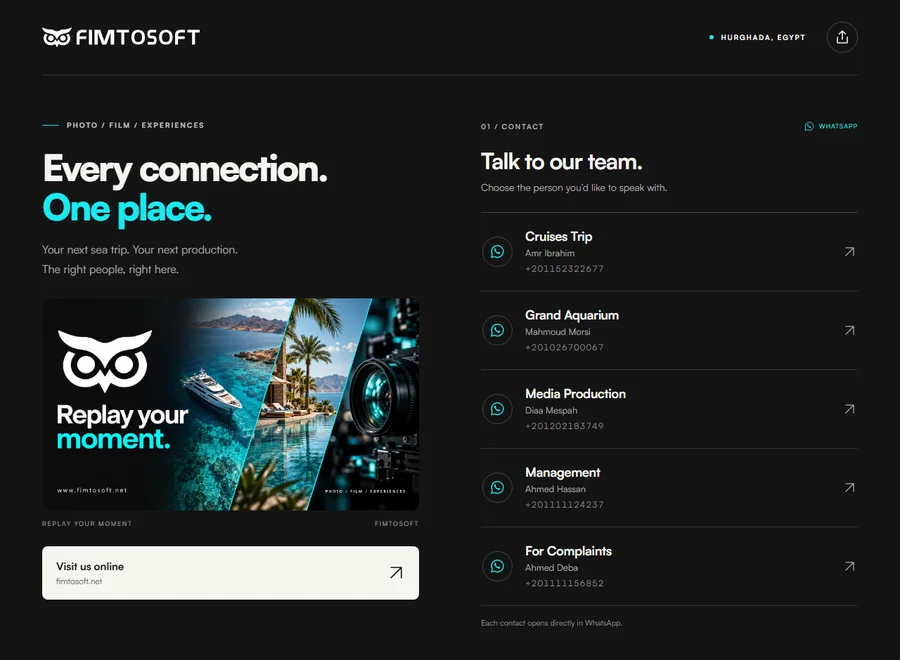Screen dimensions: 900x660
Task: Click Visit us online text
Action: (x=90, y=566)
